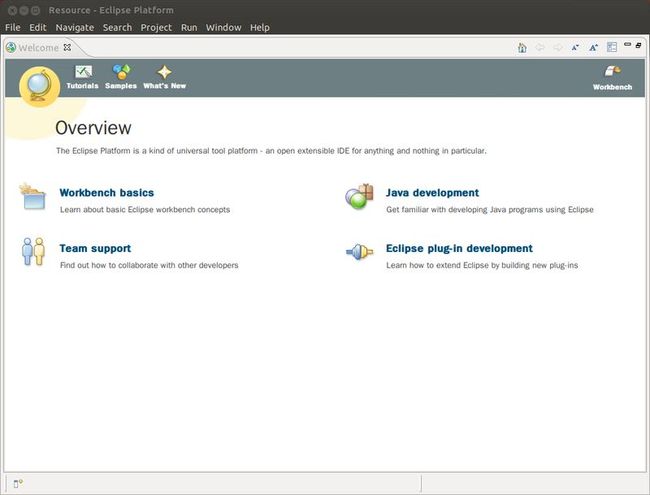Open the Java development link
Viewport: 650px width, 495px height.
(432, 193)
